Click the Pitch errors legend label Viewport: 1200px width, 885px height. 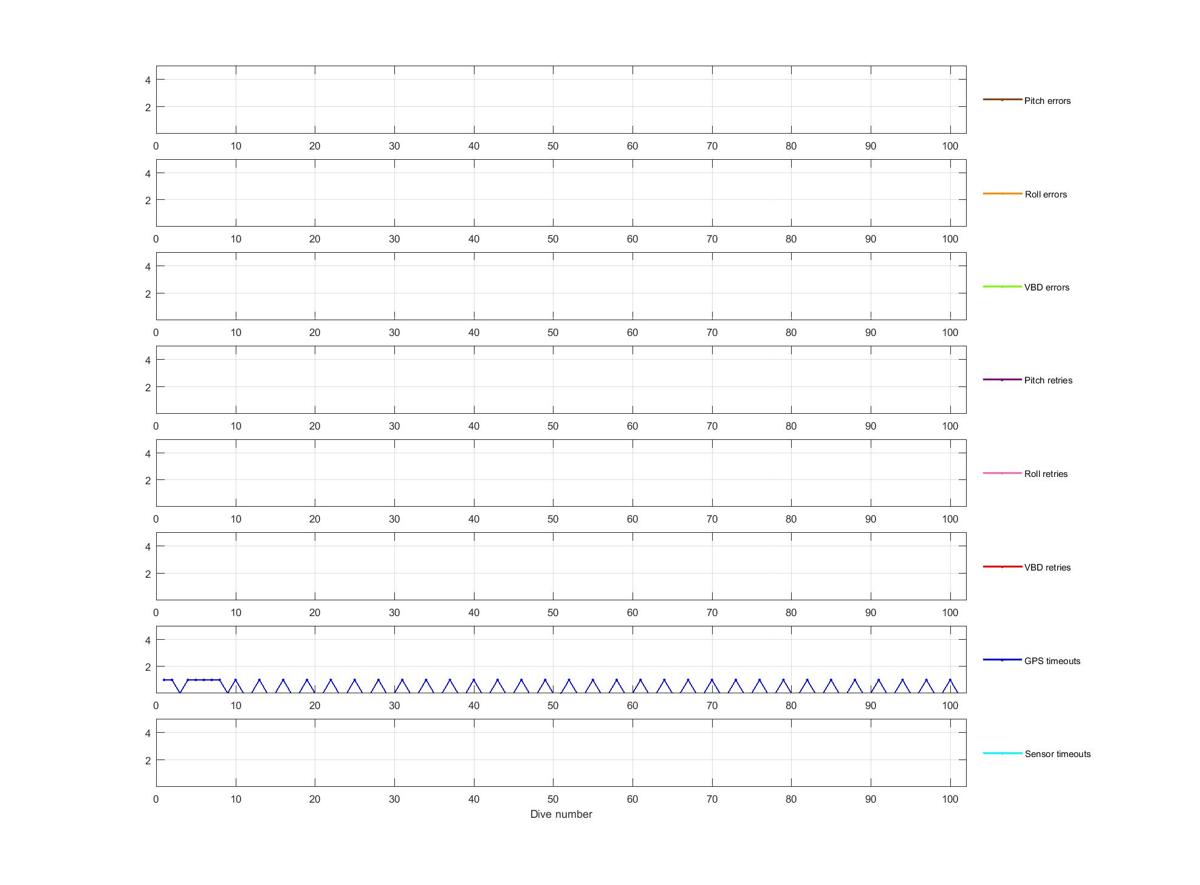tap(1047, 101)
